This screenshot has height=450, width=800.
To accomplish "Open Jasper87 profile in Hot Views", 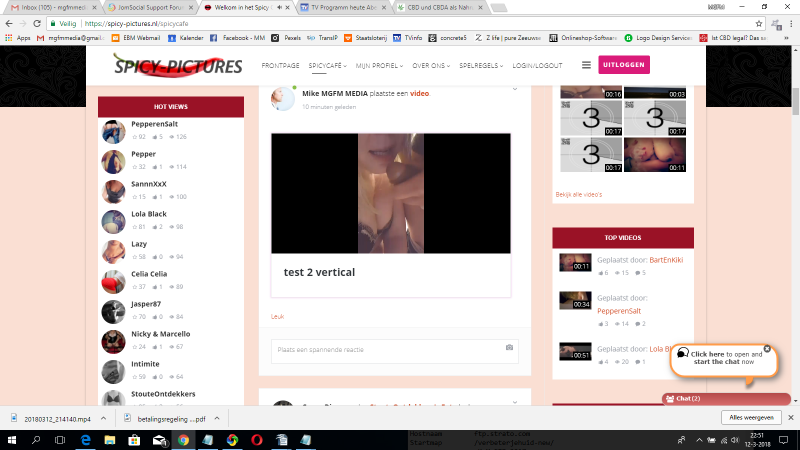I will [x=146, y=304].
